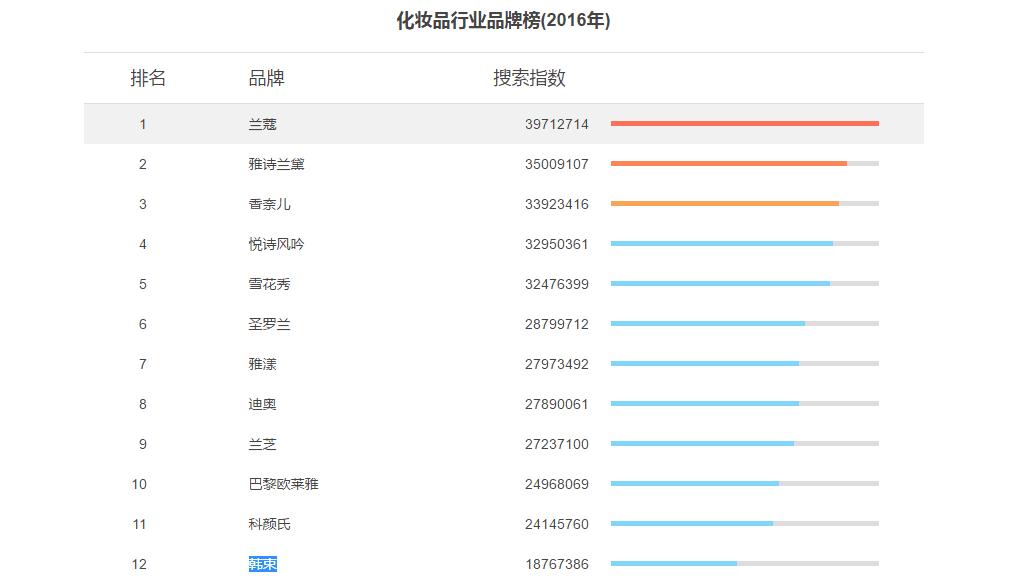Click the blue index bar for 迪奥
This screenshot has width=1013, height=584.
click(x=705, y=404)
